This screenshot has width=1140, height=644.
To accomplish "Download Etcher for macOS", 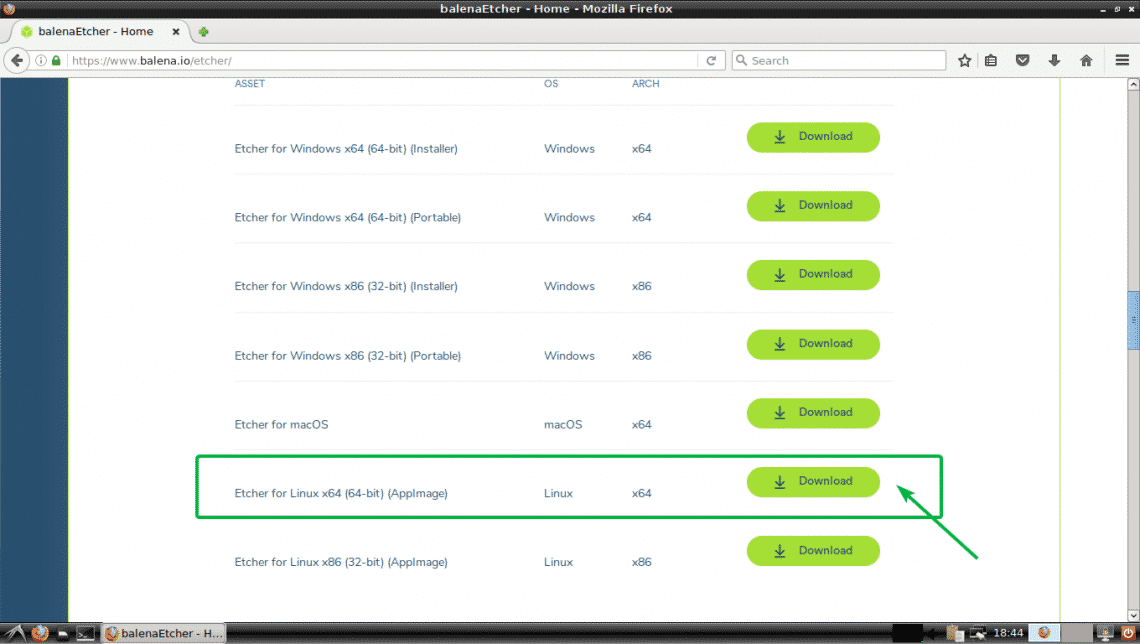I will (813, 413).
